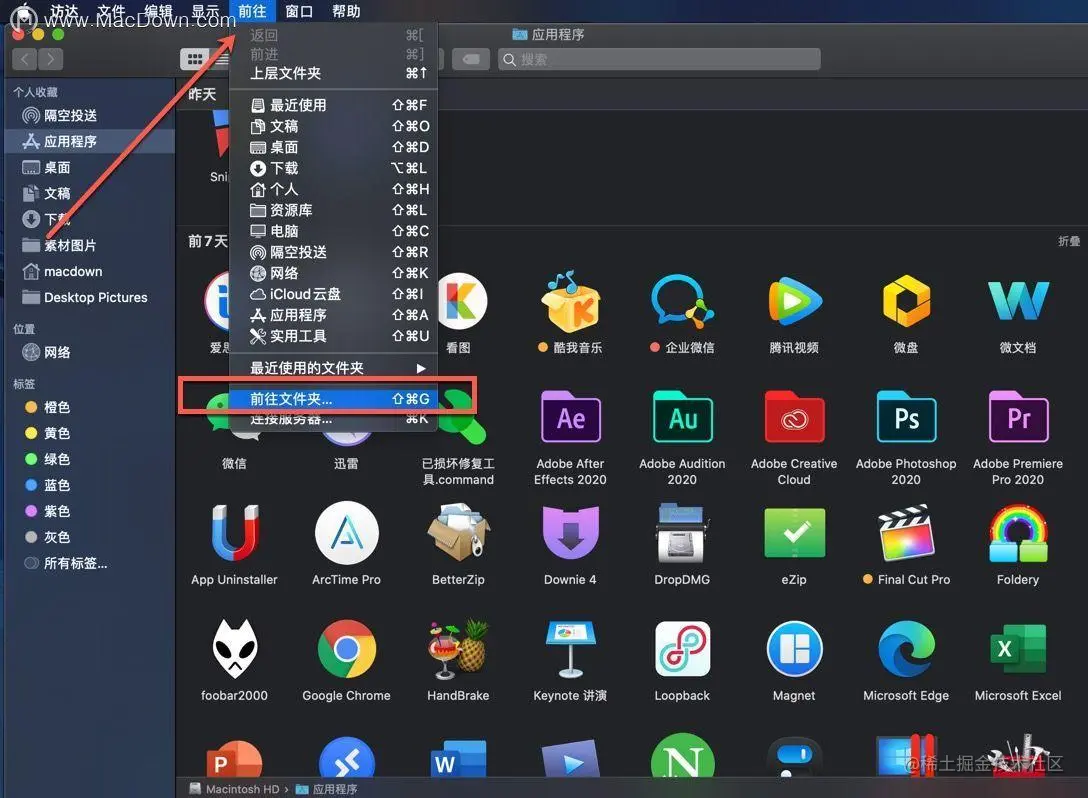The height and width of the screenshot is (798, 1088).
Task: Click the edit tags toolbar button
Action: click(x=471, y=60)
